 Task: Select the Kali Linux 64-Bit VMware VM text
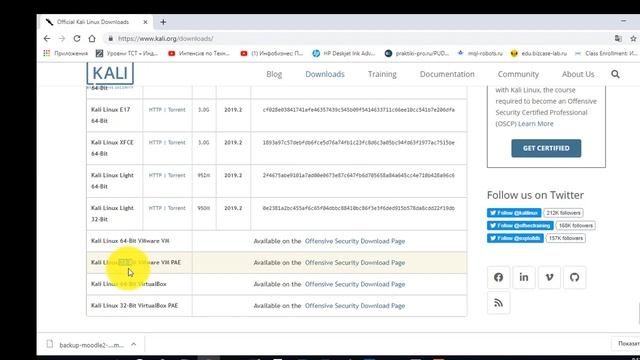click(130, 241)
